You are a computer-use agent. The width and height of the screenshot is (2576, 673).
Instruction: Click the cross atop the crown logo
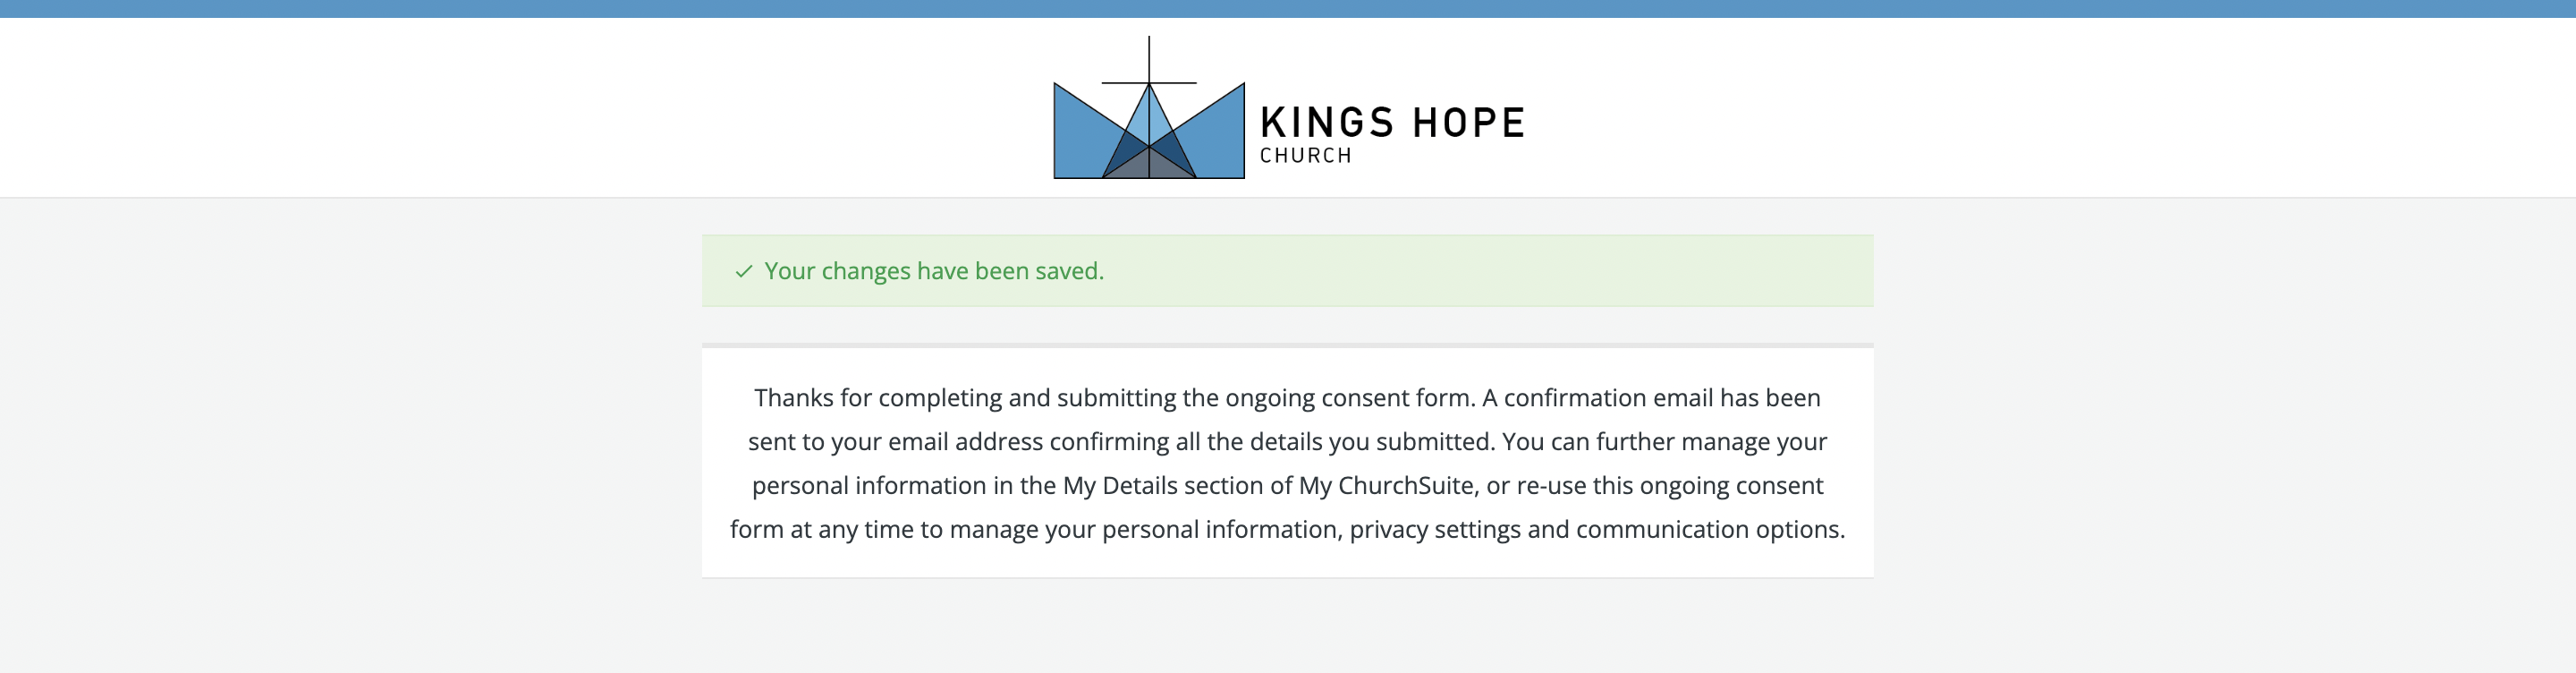1149,62
